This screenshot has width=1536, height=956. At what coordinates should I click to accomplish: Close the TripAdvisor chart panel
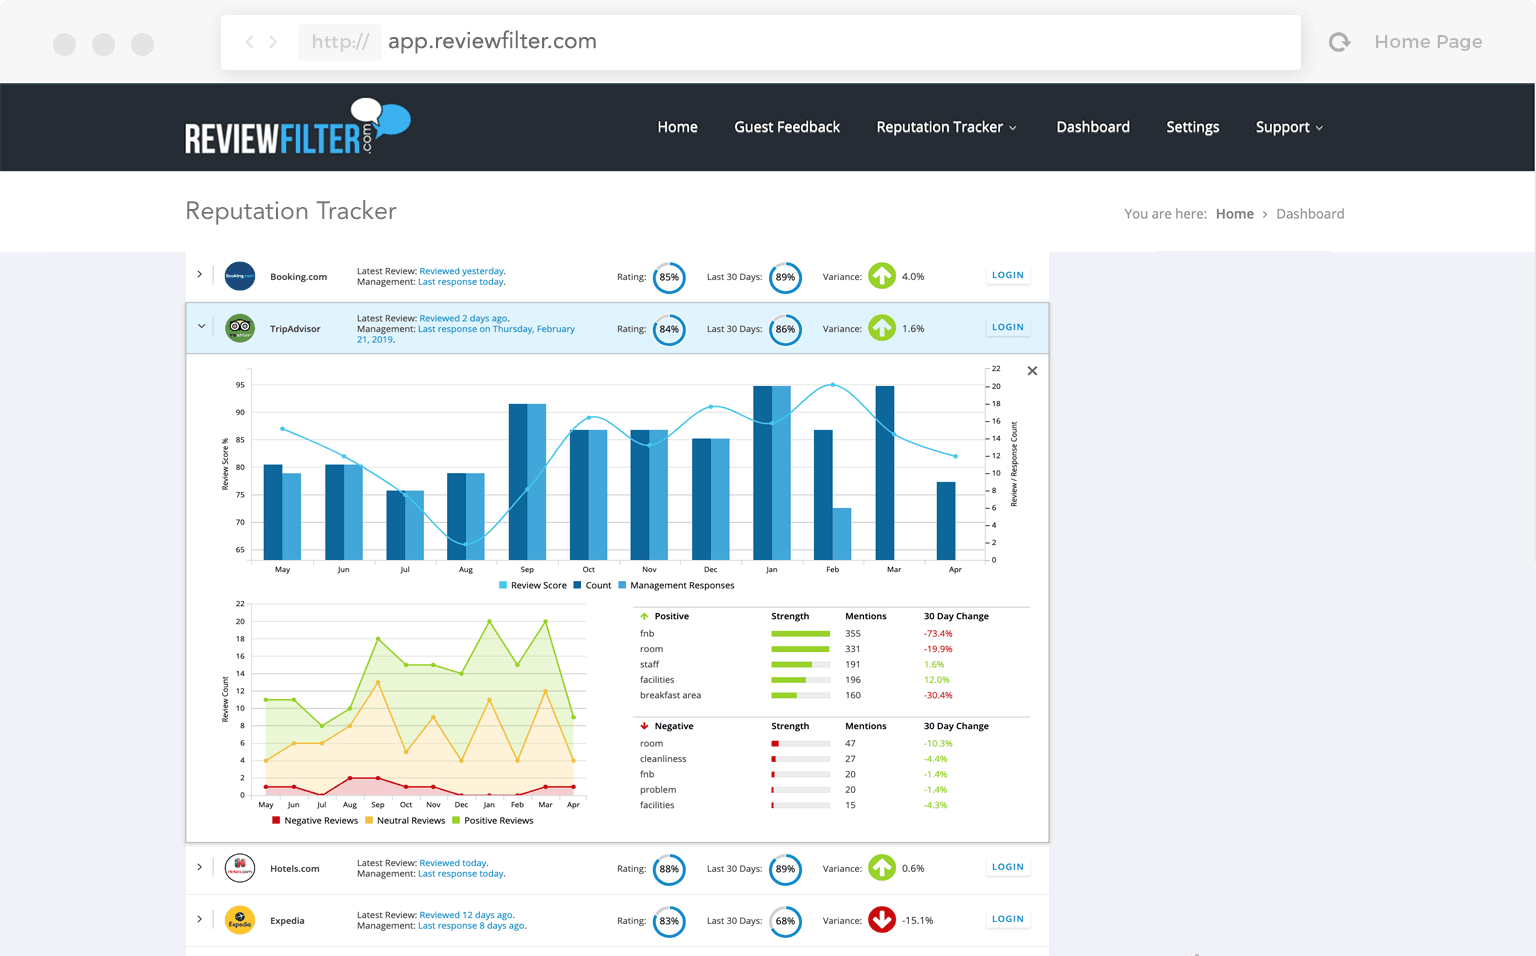(x=1032, y=371)
